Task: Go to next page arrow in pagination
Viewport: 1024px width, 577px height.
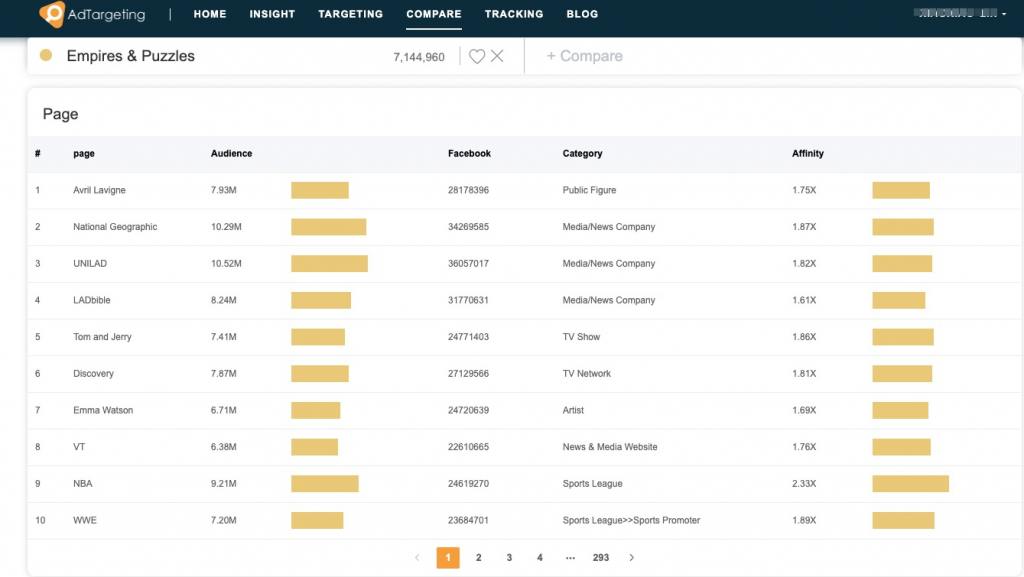Action: tap(632, 557)
